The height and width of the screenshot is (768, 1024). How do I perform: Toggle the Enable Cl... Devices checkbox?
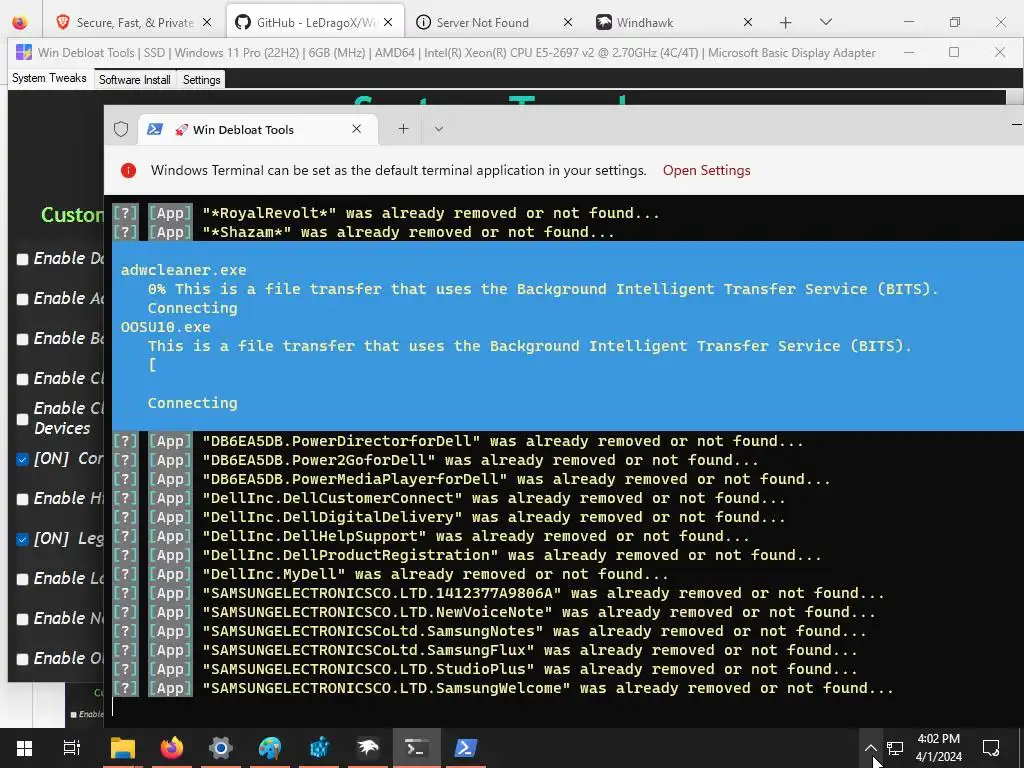22,419
